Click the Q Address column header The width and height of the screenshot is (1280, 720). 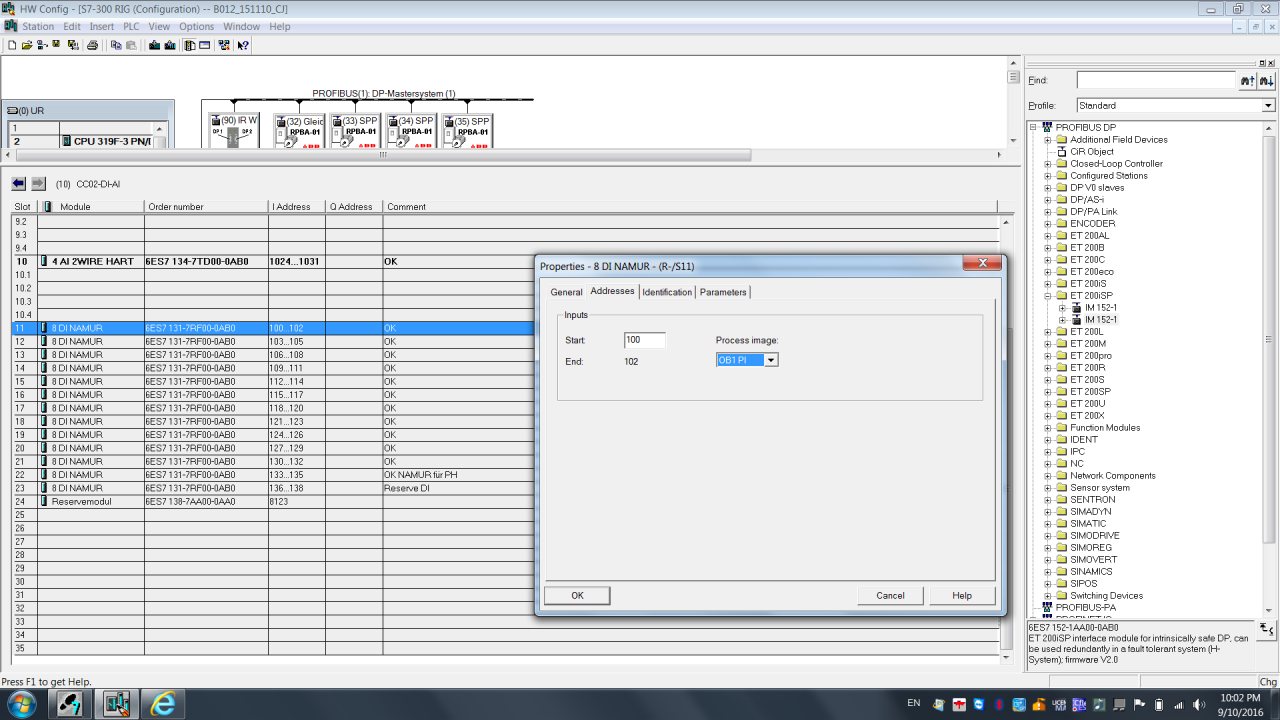[354, 207]
